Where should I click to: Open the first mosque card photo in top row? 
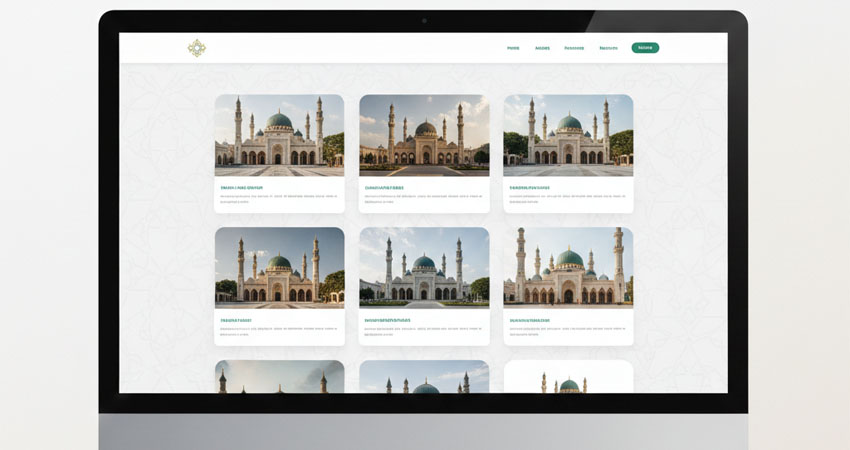280,136
